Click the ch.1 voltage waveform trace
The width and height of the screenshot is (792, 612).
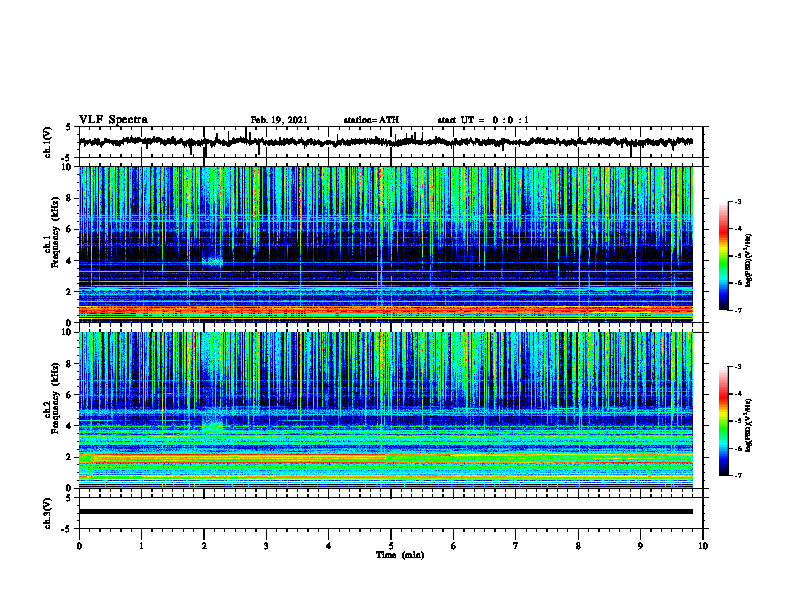click(x=385, y=142)
